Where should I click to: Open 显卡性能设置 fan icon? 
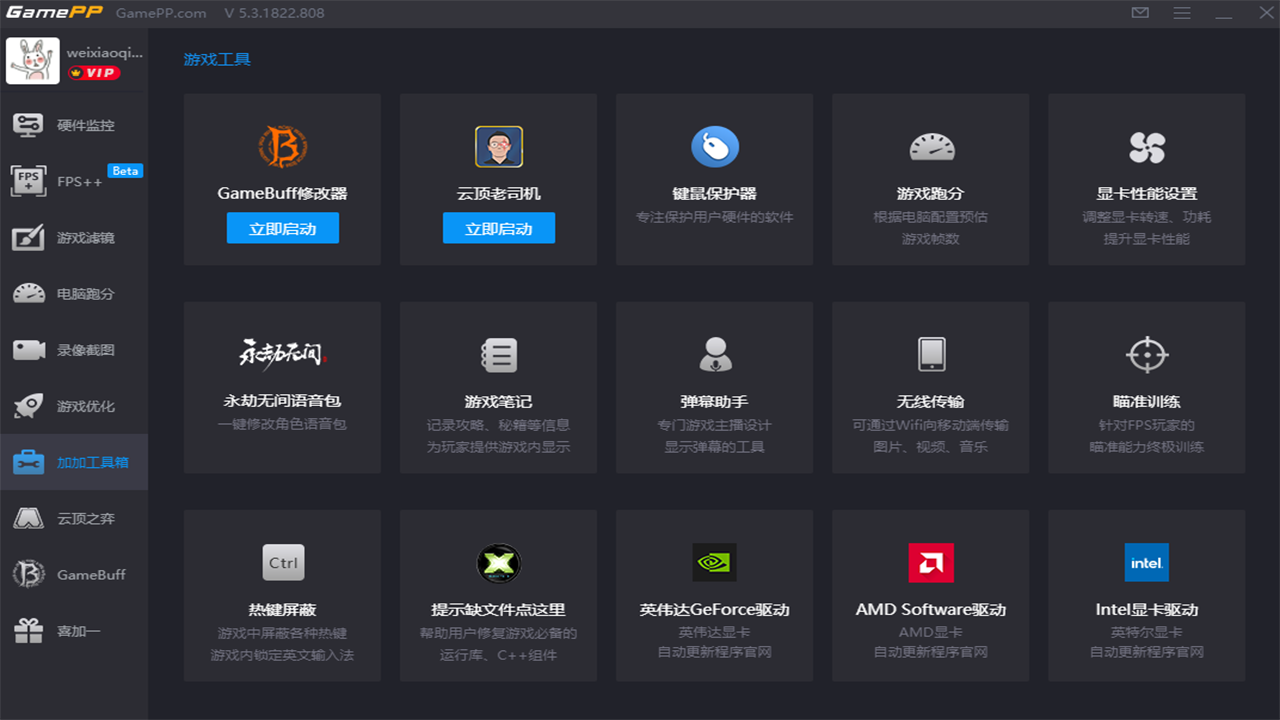(1147, 147)
